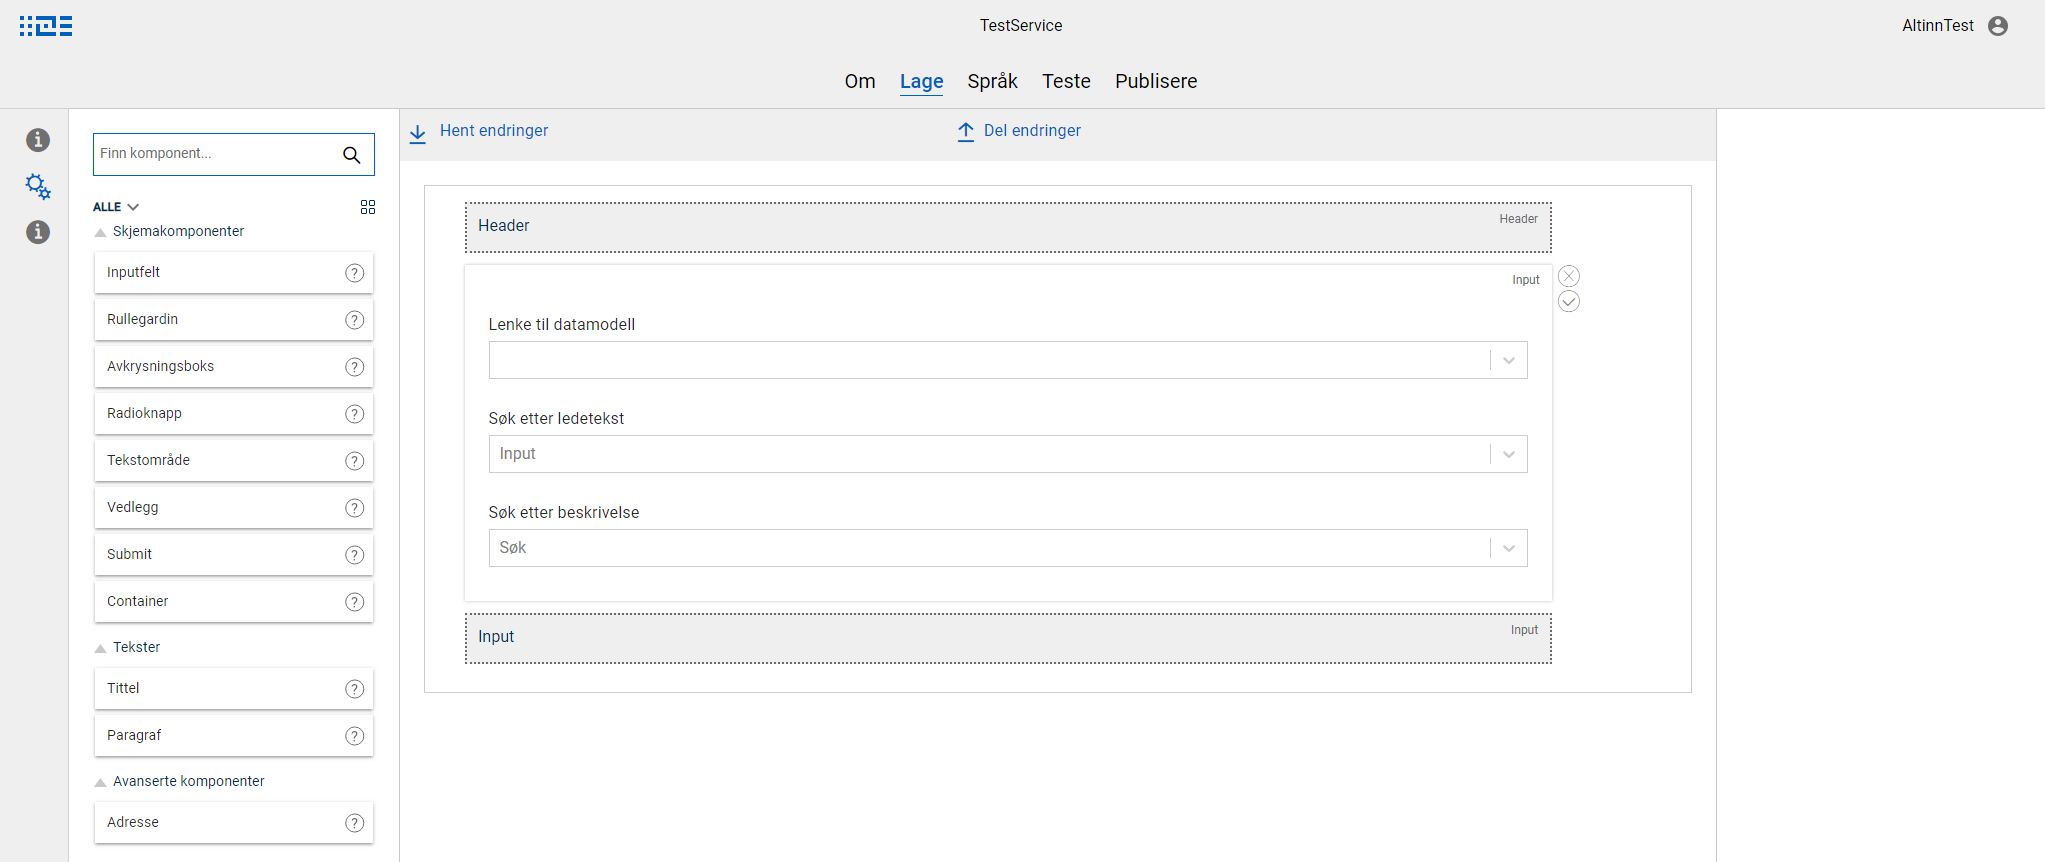This screenshot has height=862, width=2045.
Task: Click the TestService title text
Action: point(1021,26)
